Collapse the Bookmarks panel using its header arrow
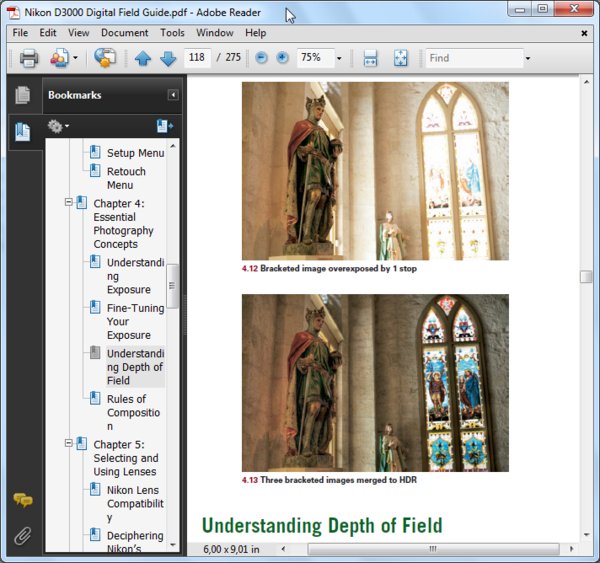600x563 pixels. [x=173, y=95]
